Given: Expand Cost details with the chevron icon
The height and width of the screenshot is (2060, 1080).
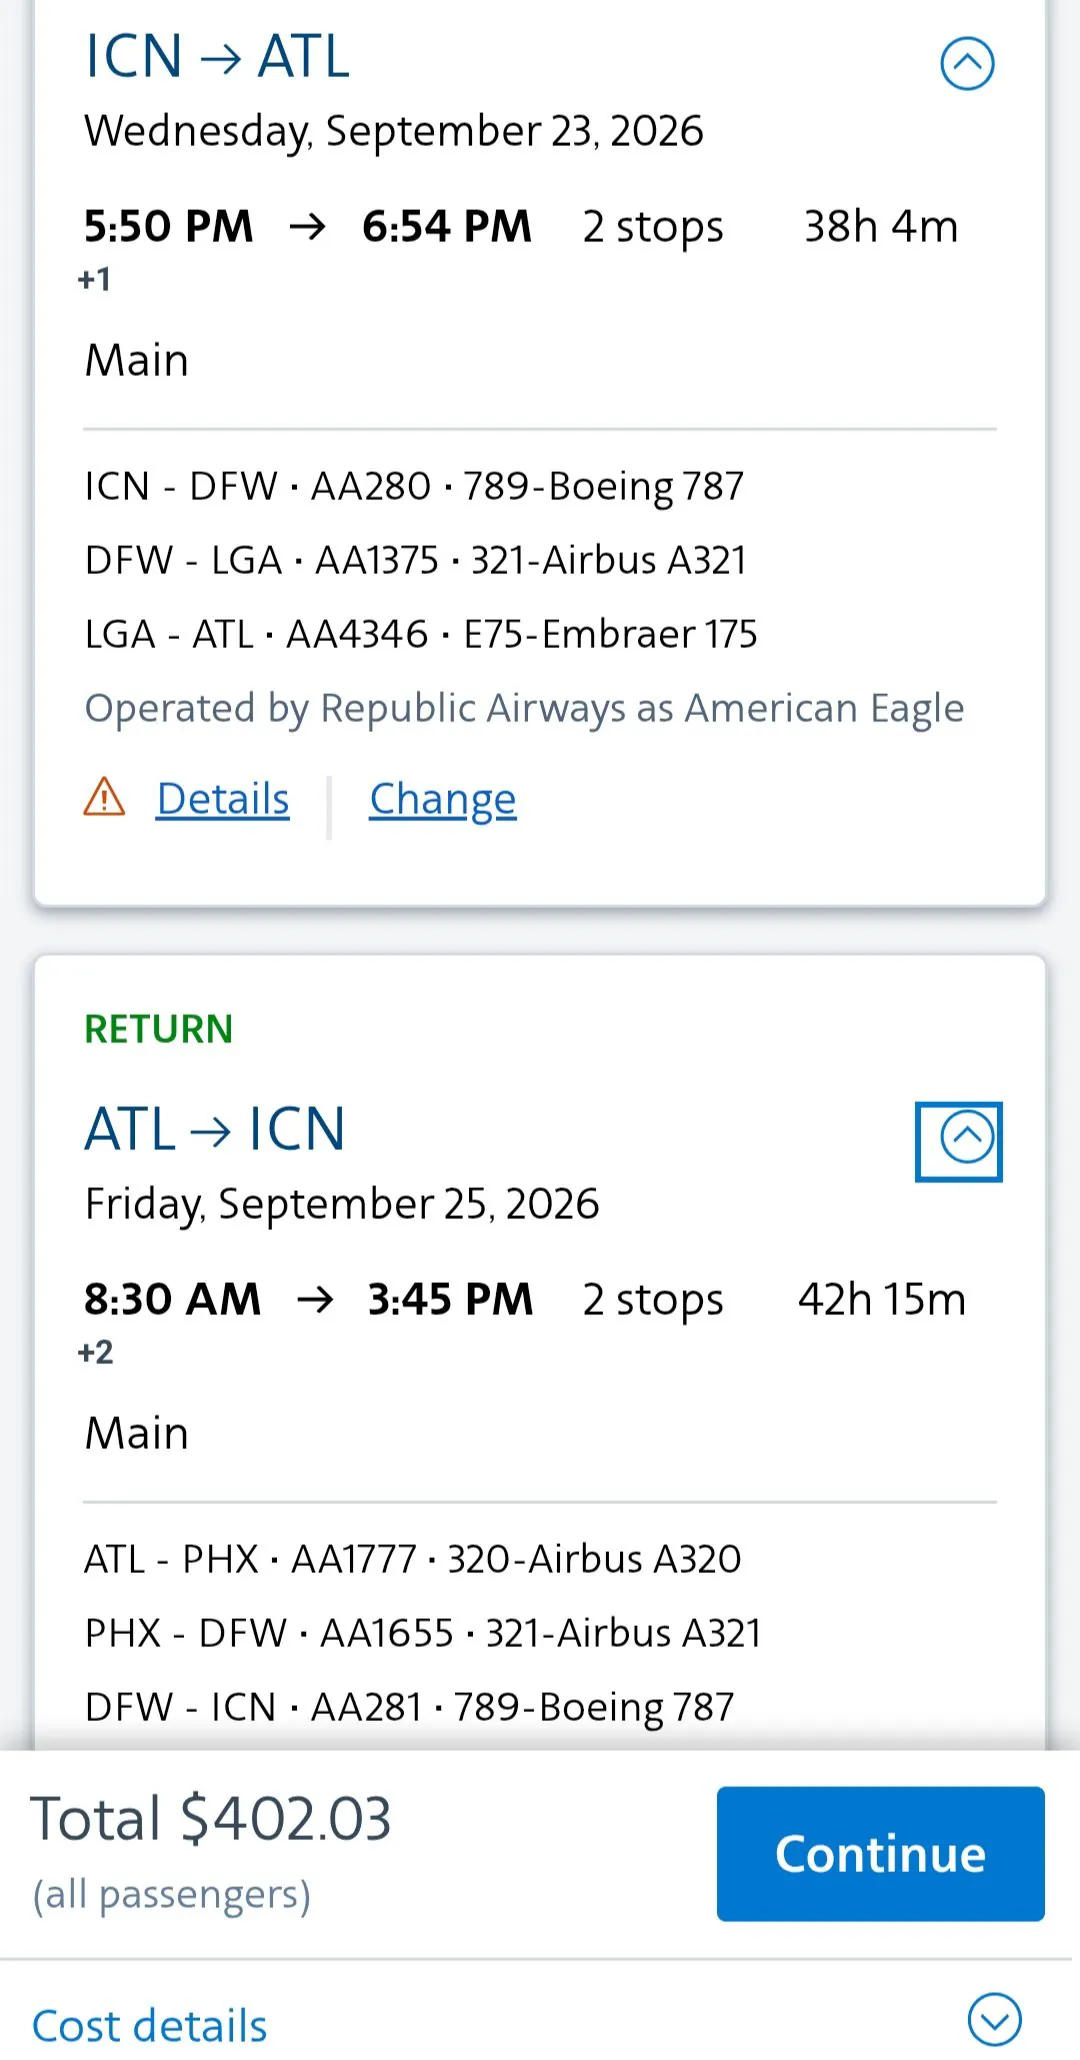Looking at the screenshot, I should point(994,2020).
